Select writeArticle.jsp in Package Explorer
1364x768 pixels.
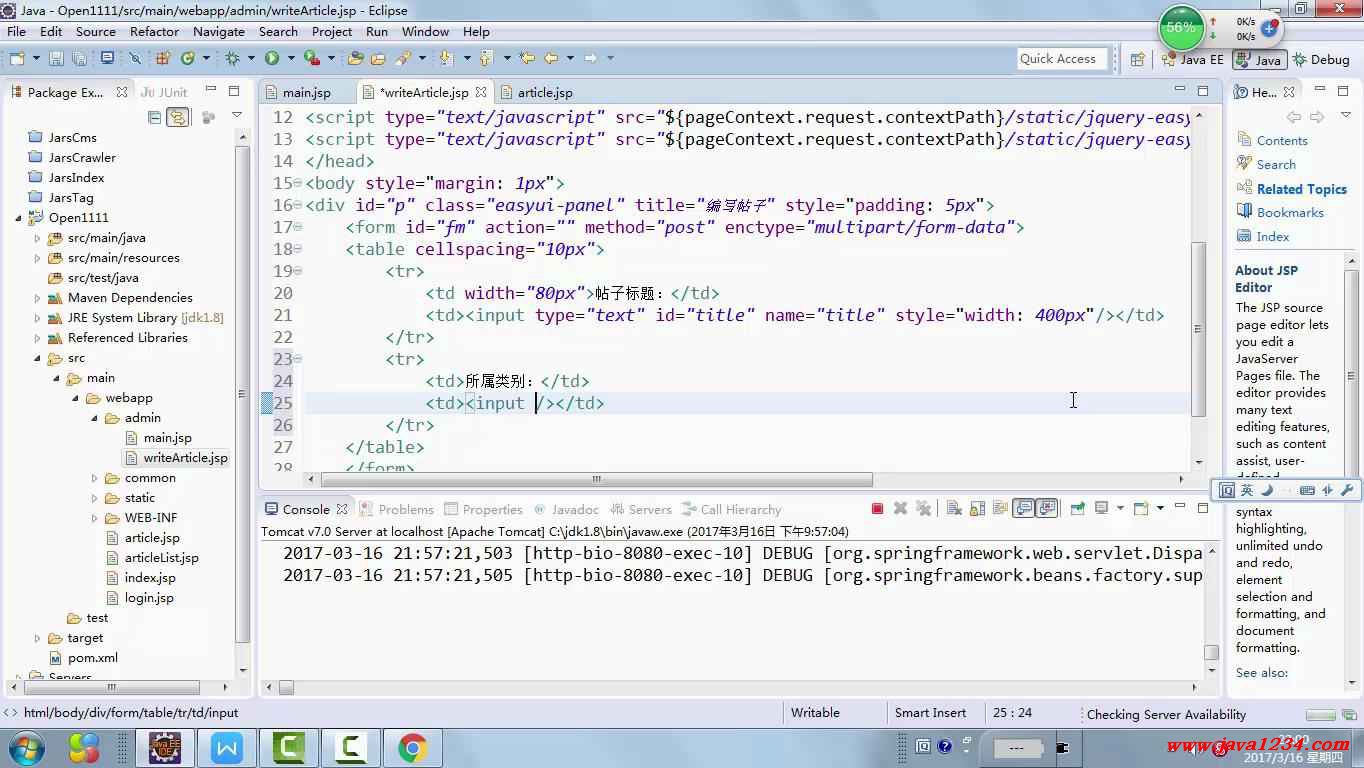185,458
